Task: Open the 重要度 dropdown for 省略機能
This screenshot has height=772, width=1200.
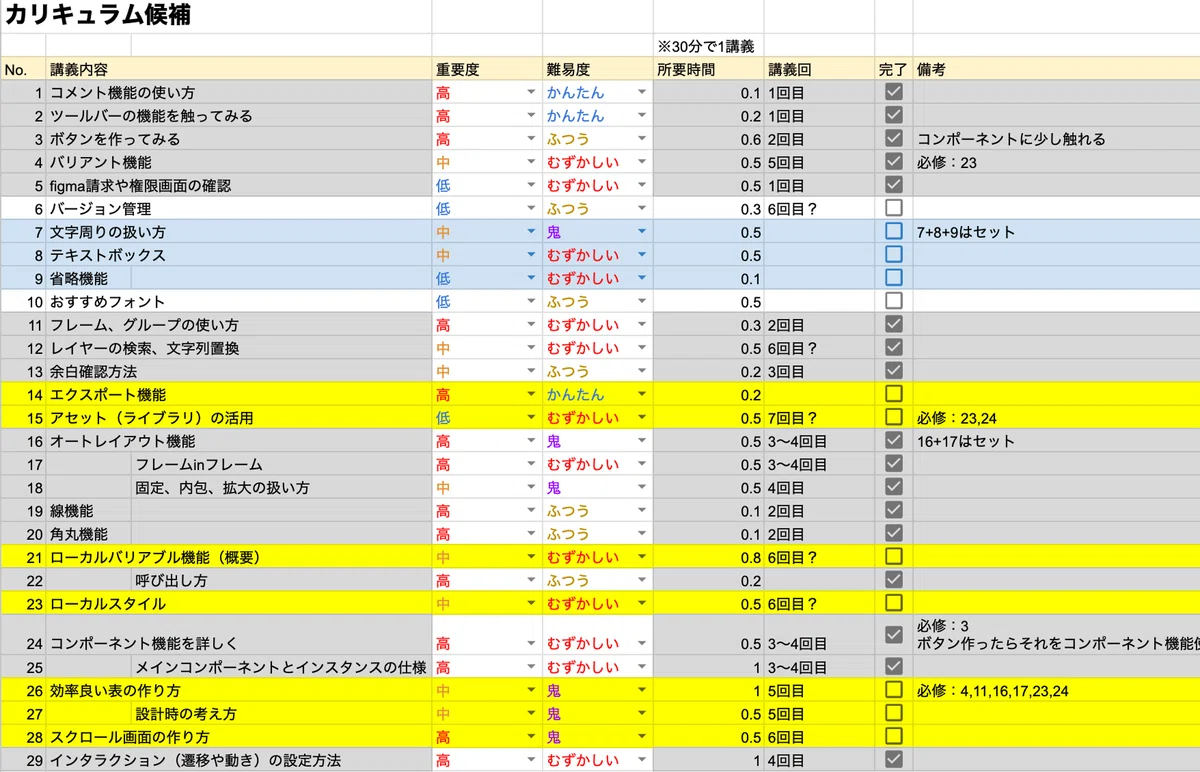Action: [531, 278]
